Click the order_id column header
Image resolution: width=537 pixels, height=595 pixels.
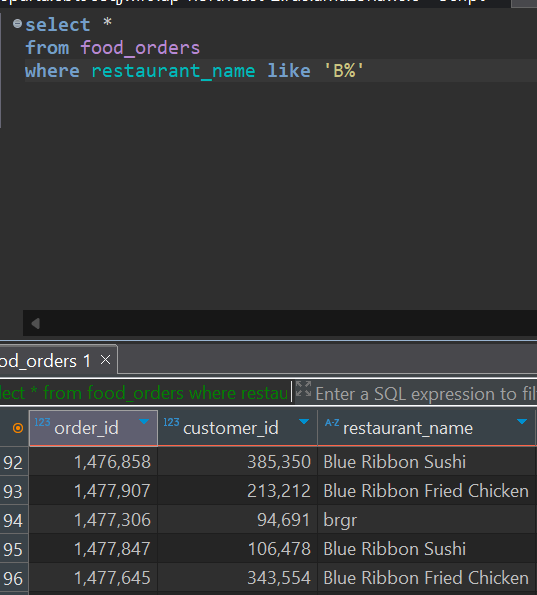[93, 428]
